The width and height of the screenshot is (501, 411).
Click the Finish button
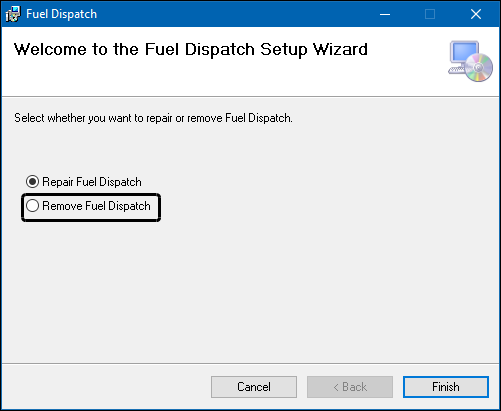(446, 387)
